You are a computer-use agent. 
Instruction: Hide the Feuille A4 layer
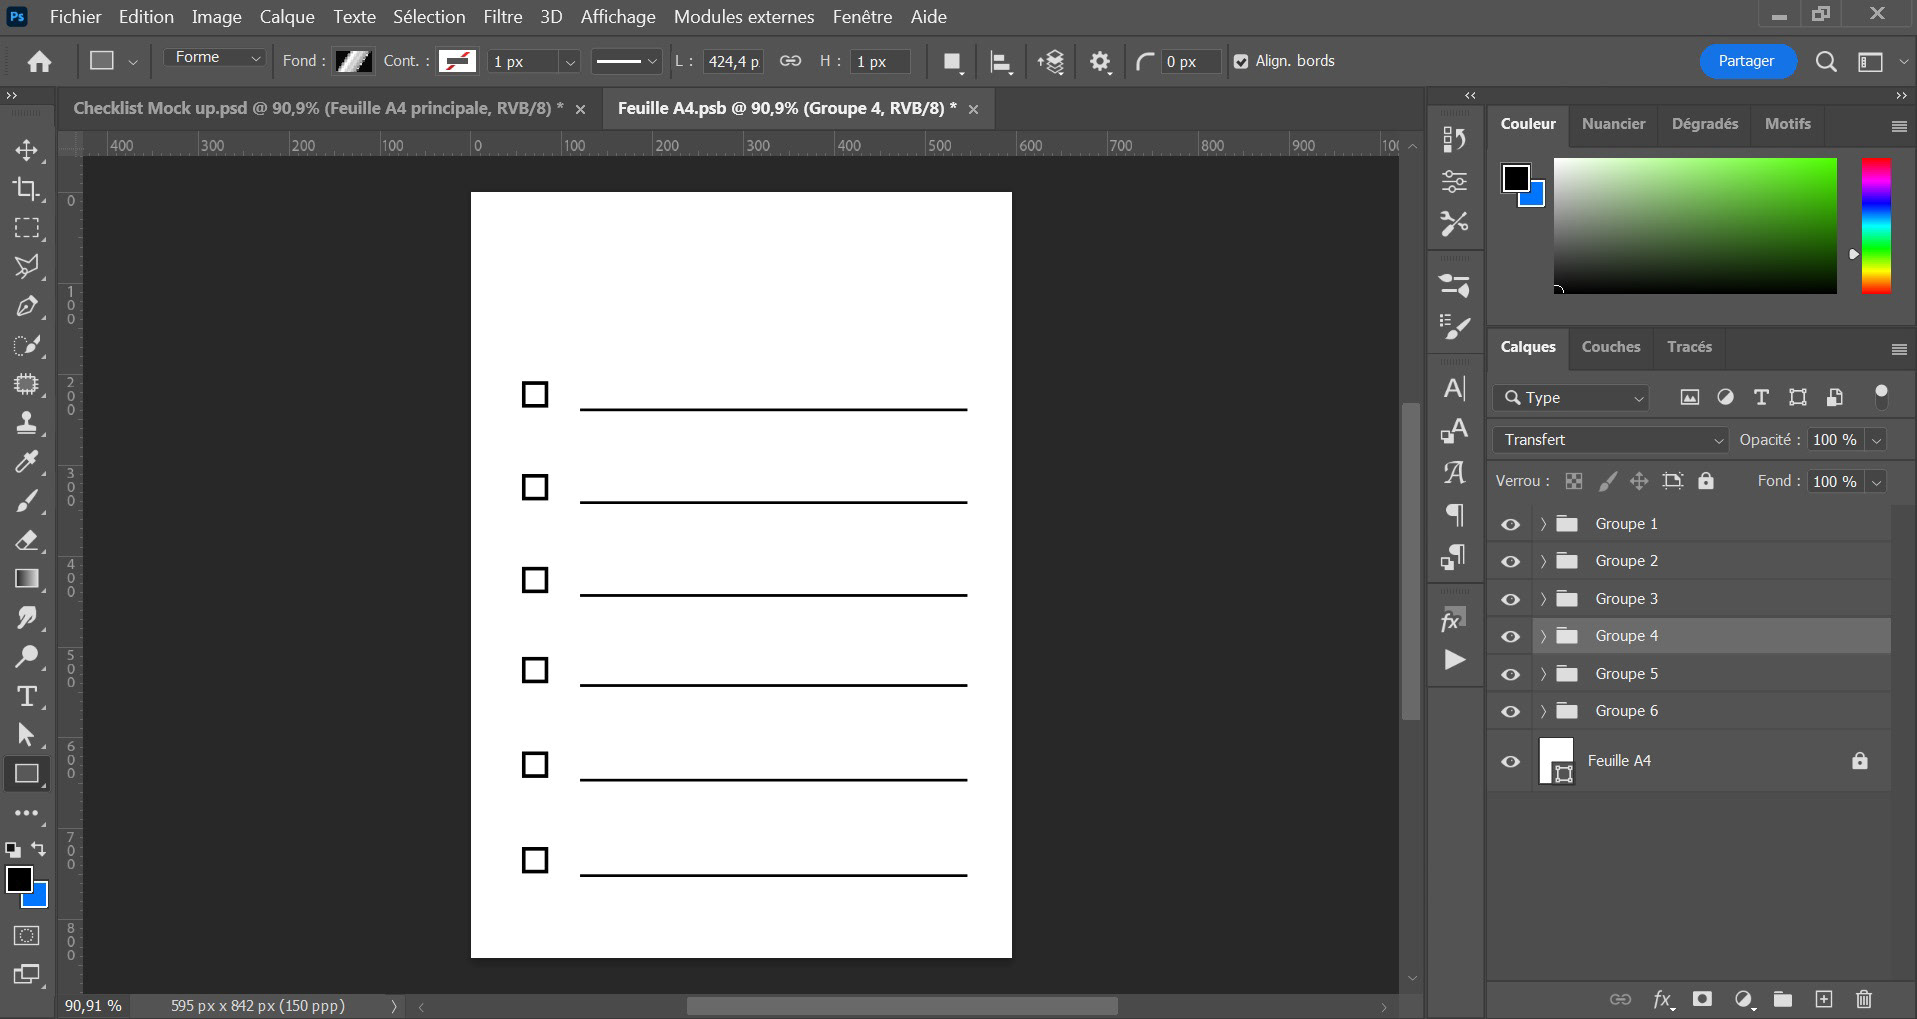pos(1510,761)
